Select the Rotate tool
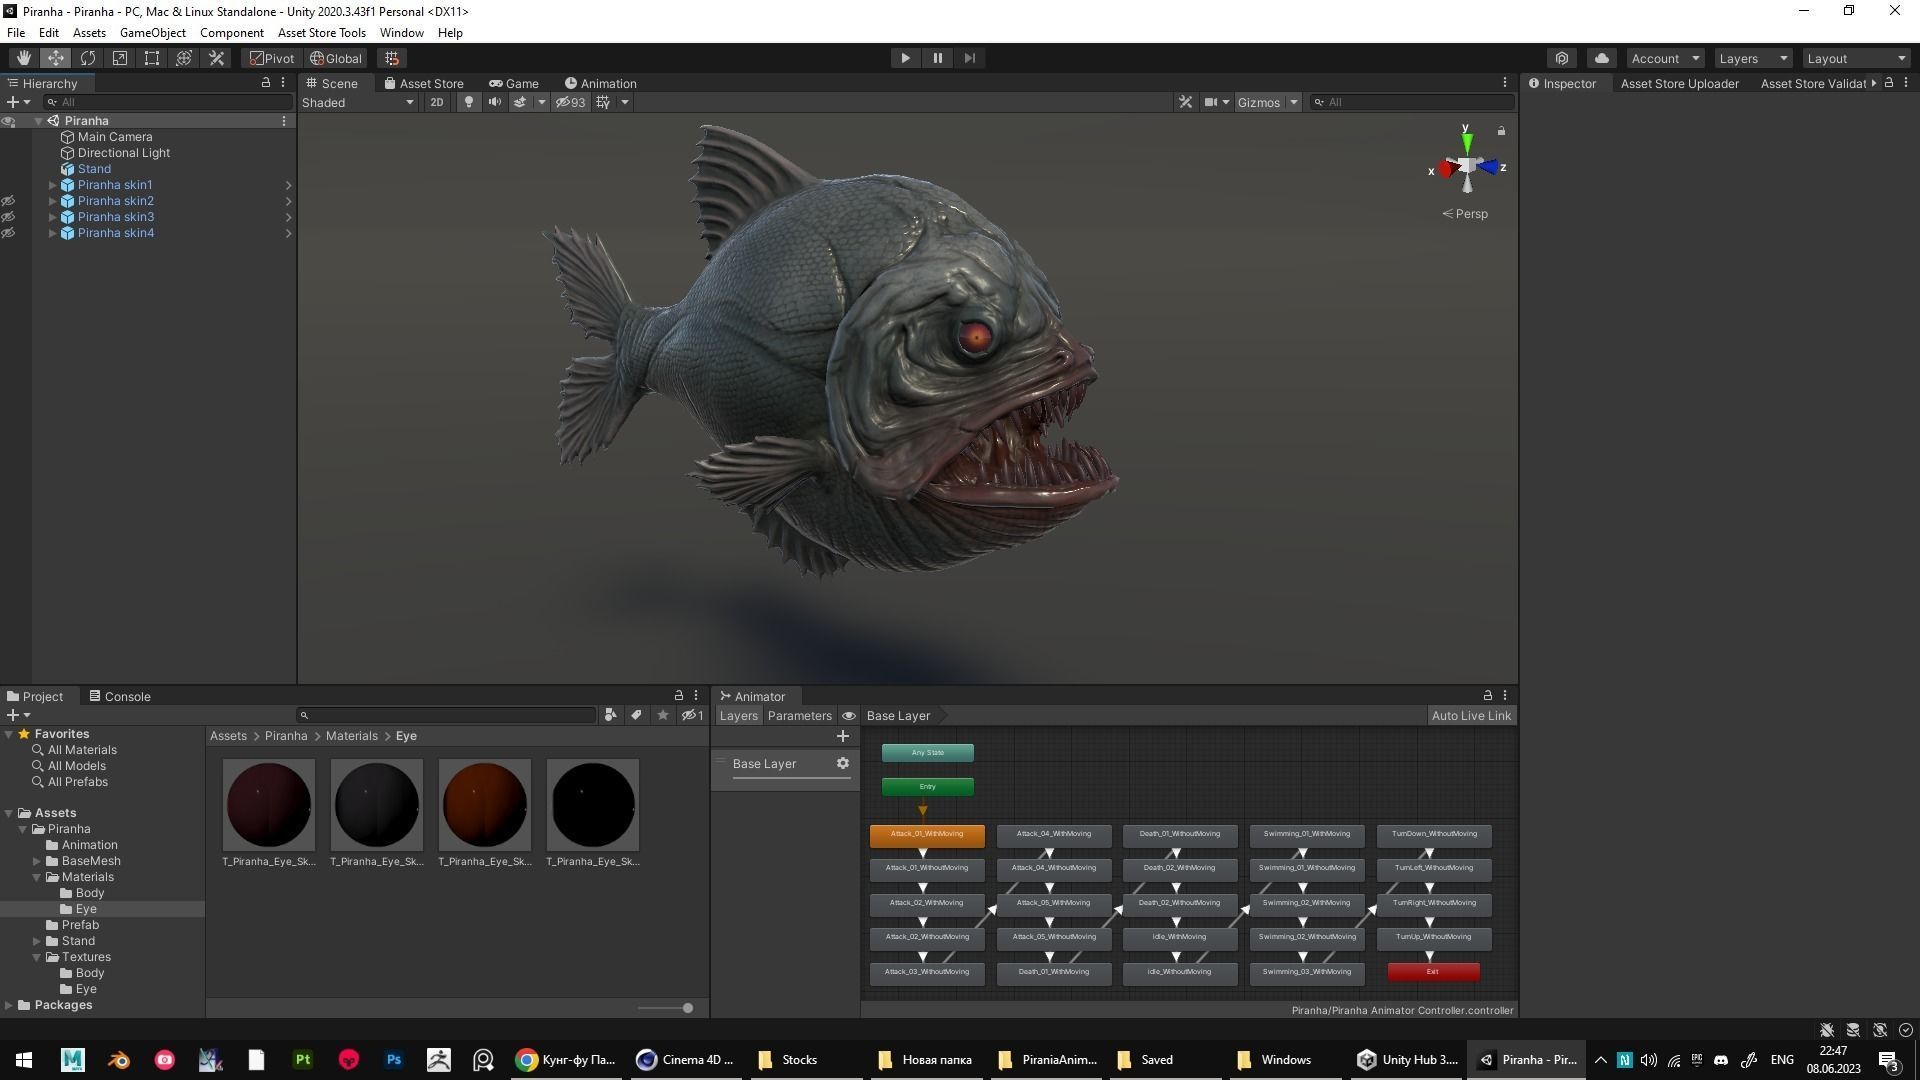Viewport: 1920px width, 1080px height. pyautogui.click(x=88, y=58)
